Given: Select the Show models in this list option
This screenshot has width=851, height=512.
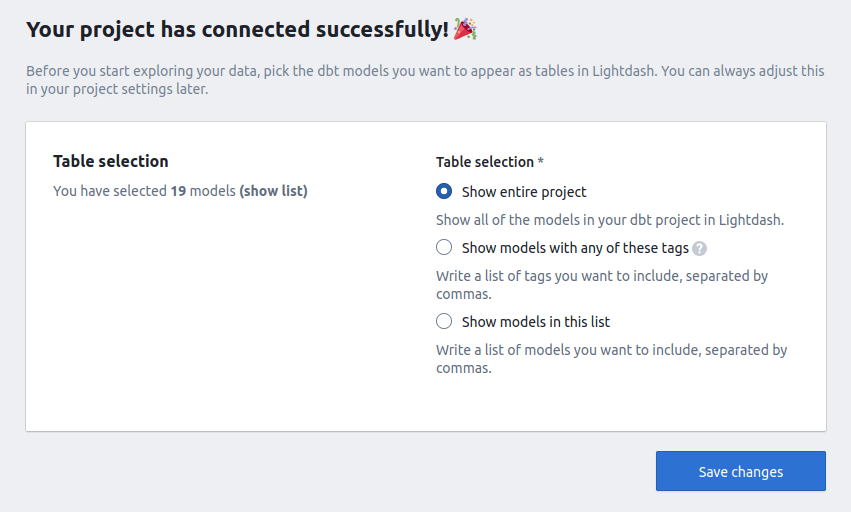Looking at the screenshot, I should pos(444,321).
